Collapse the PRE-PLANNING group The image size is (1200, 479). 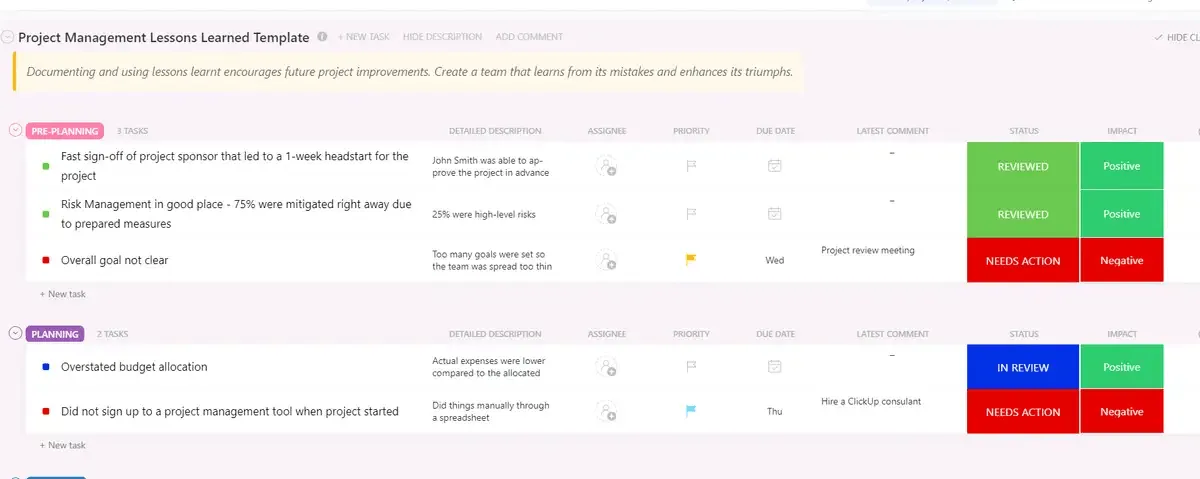15,130
